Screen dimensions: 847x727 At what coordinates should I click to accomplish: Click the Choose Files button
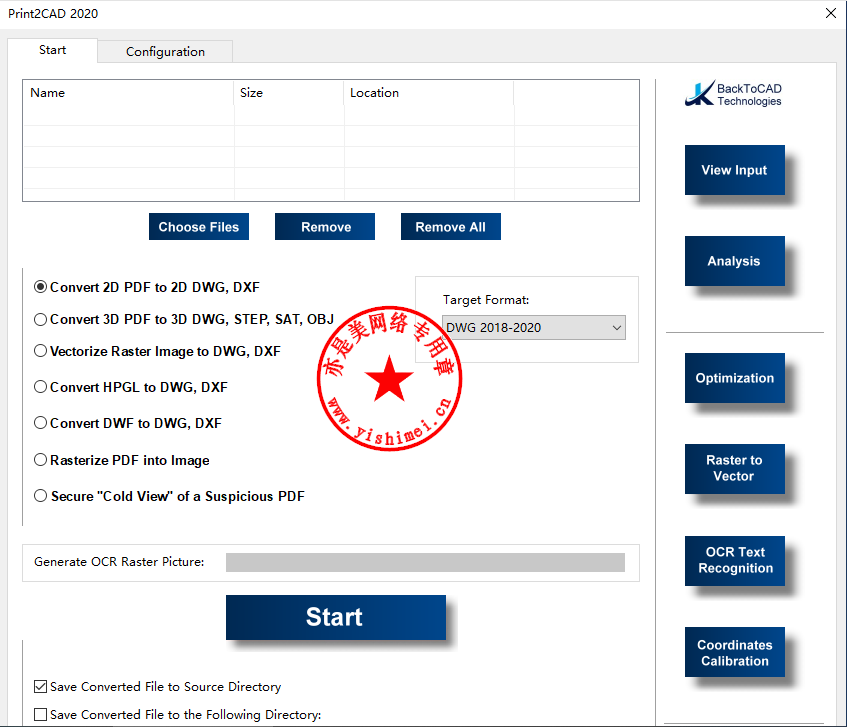click(x=199, y=227)
